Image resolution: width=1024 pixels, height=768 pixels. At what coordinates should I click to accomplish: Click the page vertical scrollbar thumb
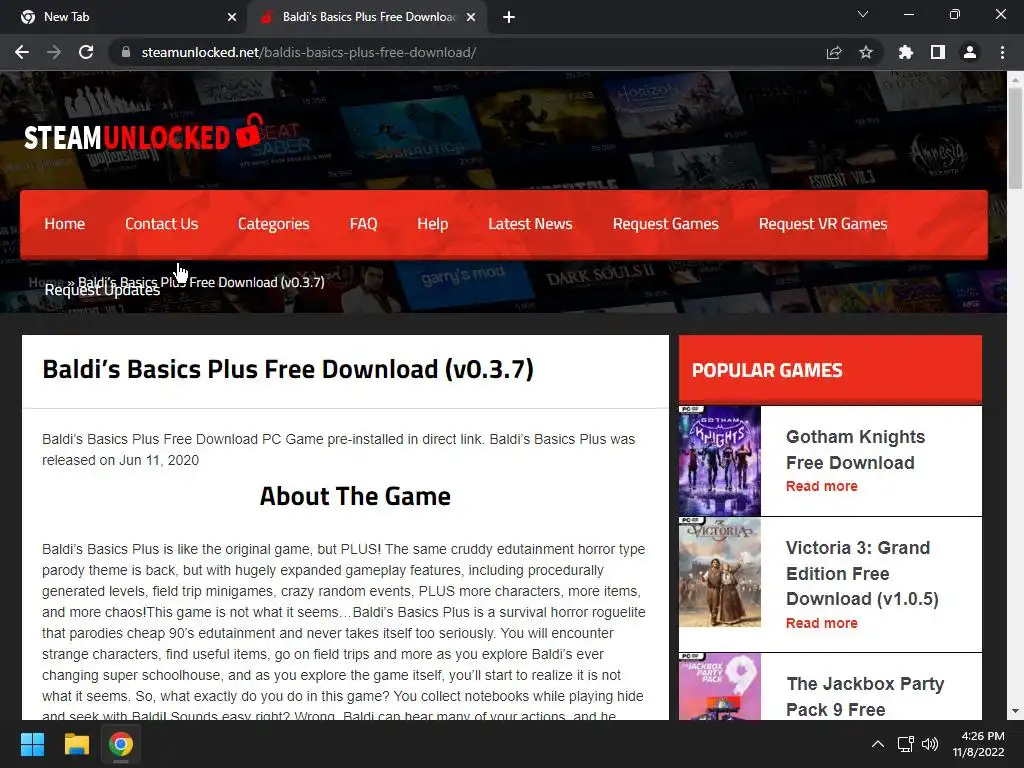point(1015,137)
